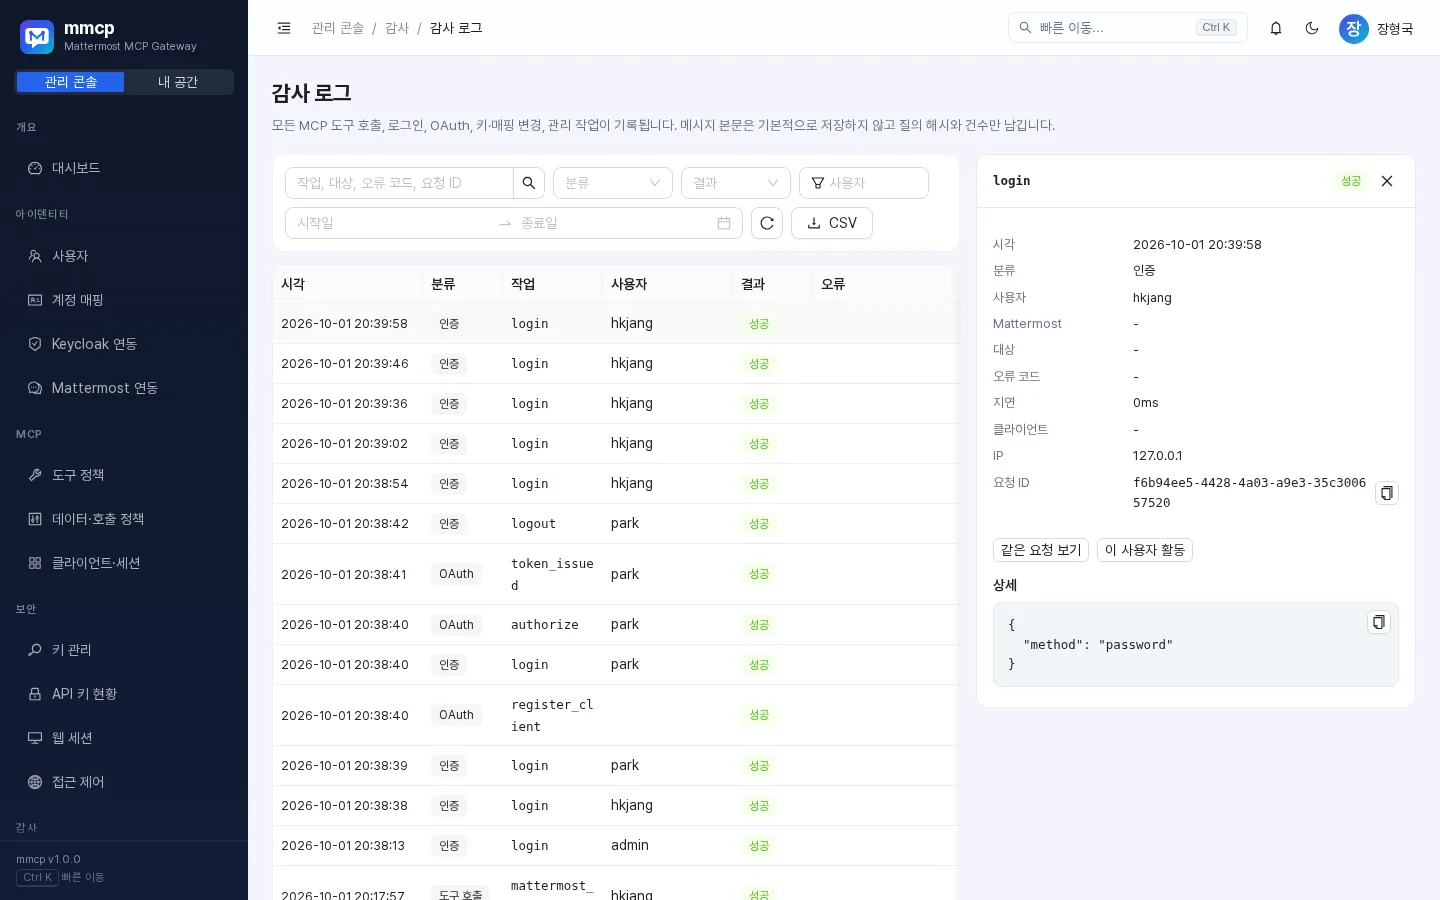
Task: Open user avatar 장 menu
Action: click(x=1353, y=28)
